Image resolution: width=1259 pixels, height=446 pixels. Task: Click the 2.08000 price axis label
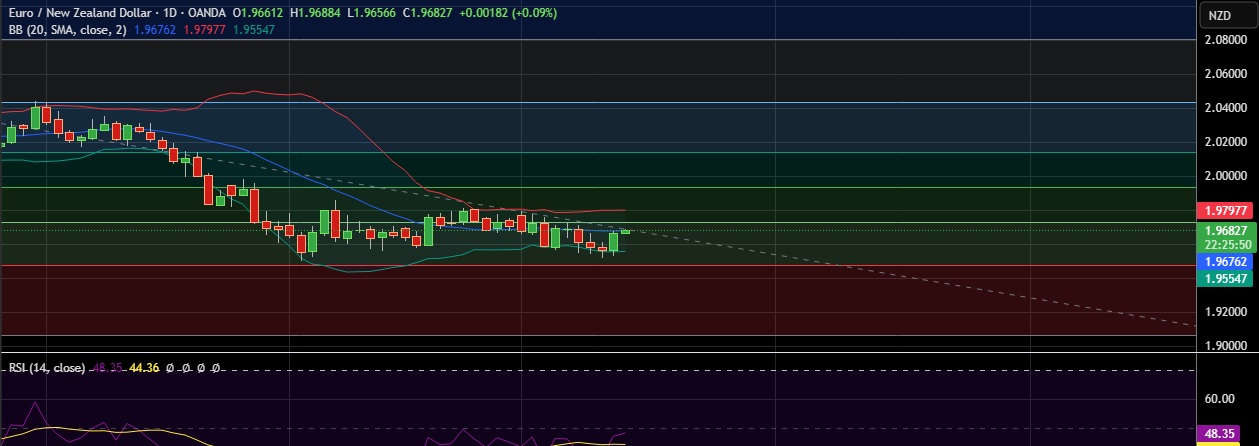coord(1225,40)
